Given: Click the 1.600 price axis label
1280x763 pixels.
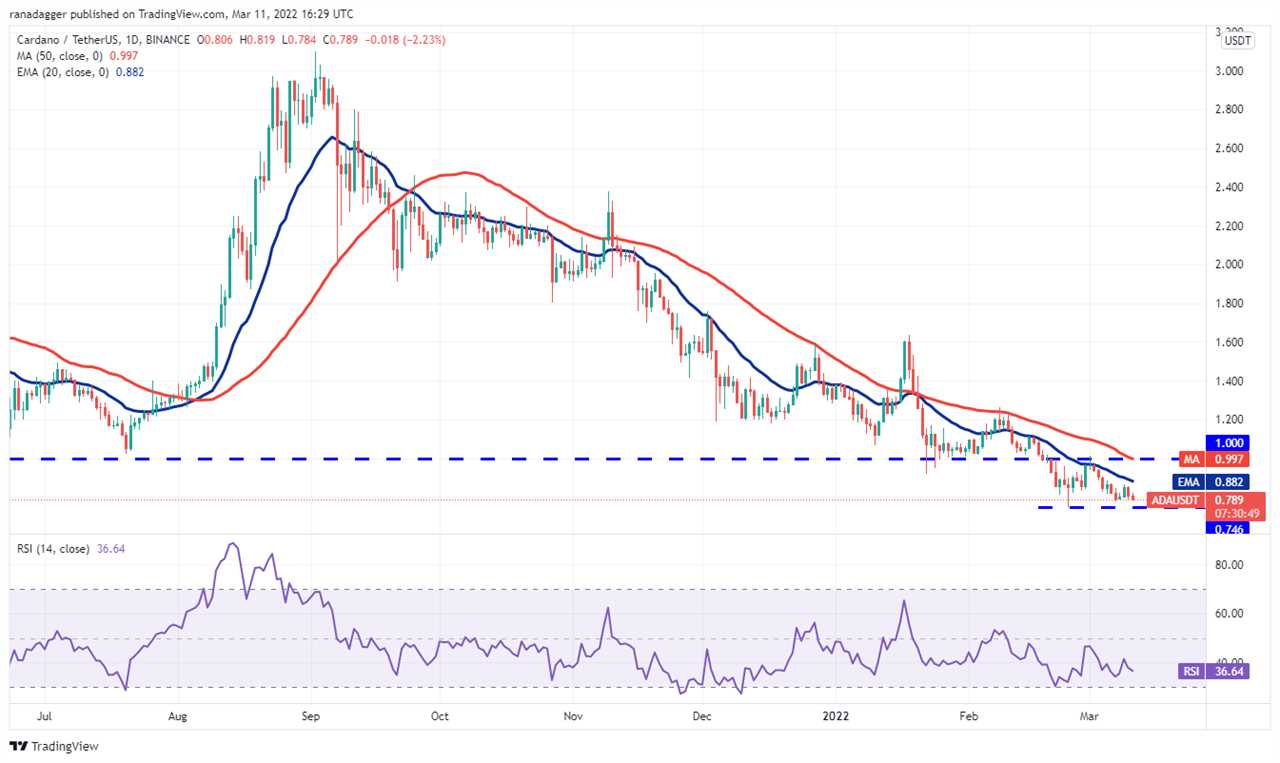Looking at the screenshot, I should tap(1229, 342).
